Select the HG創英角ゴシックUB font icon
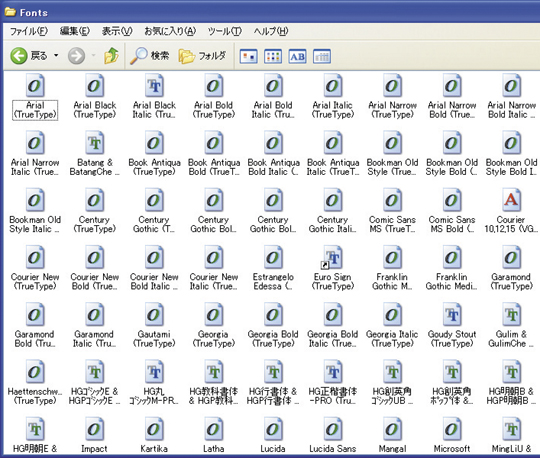 point(392,372)
